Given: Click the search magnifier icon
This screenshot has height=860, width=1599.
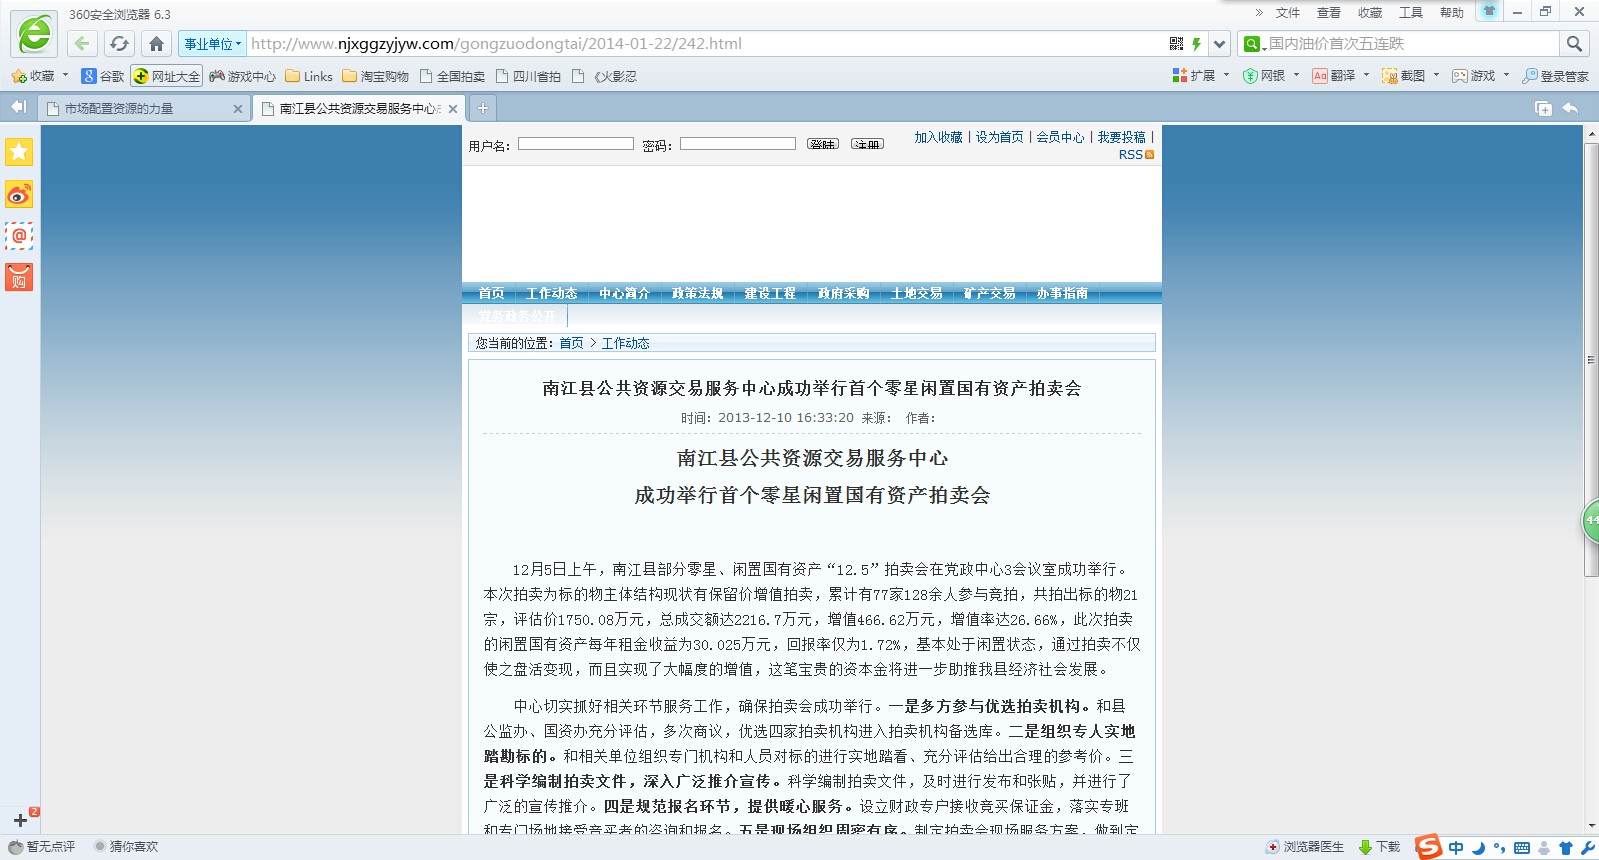Looking at the screenshot, I should pos(1574,44).
